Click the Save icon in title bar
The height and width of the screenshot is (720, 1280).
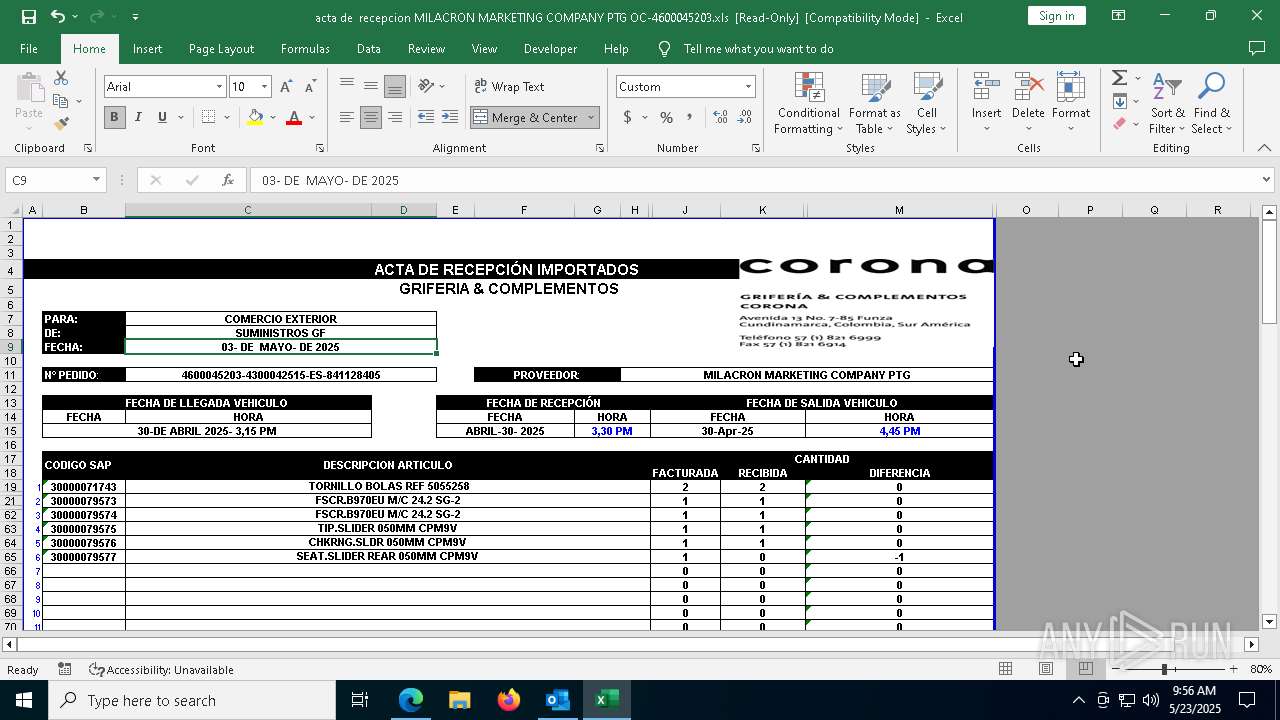click(x=28, y=16)
